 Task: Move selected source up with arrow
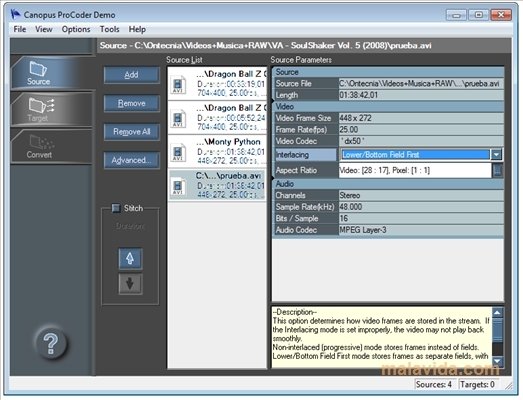point(130,258)
